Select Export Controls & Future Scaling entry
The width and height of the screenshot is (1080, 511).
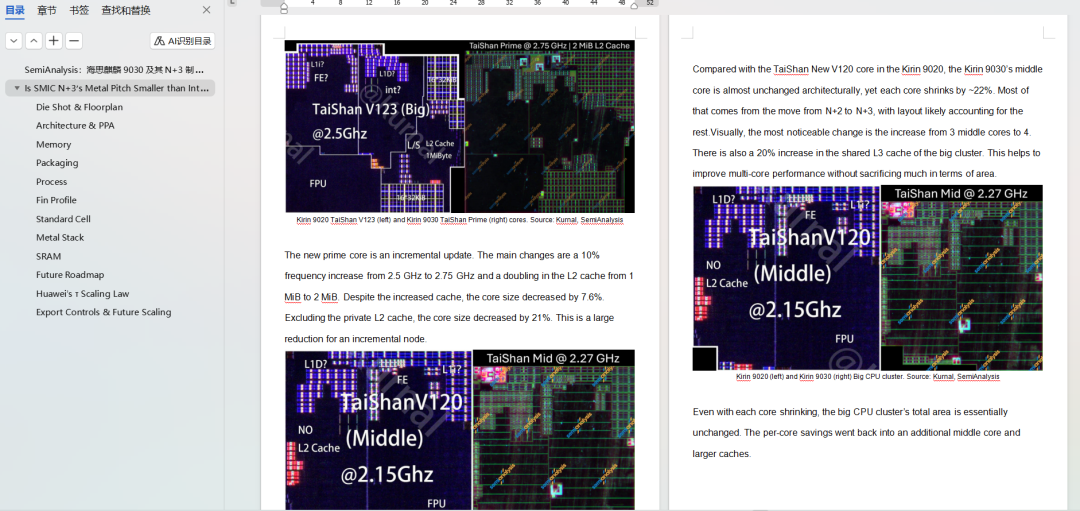coord(103,312)
